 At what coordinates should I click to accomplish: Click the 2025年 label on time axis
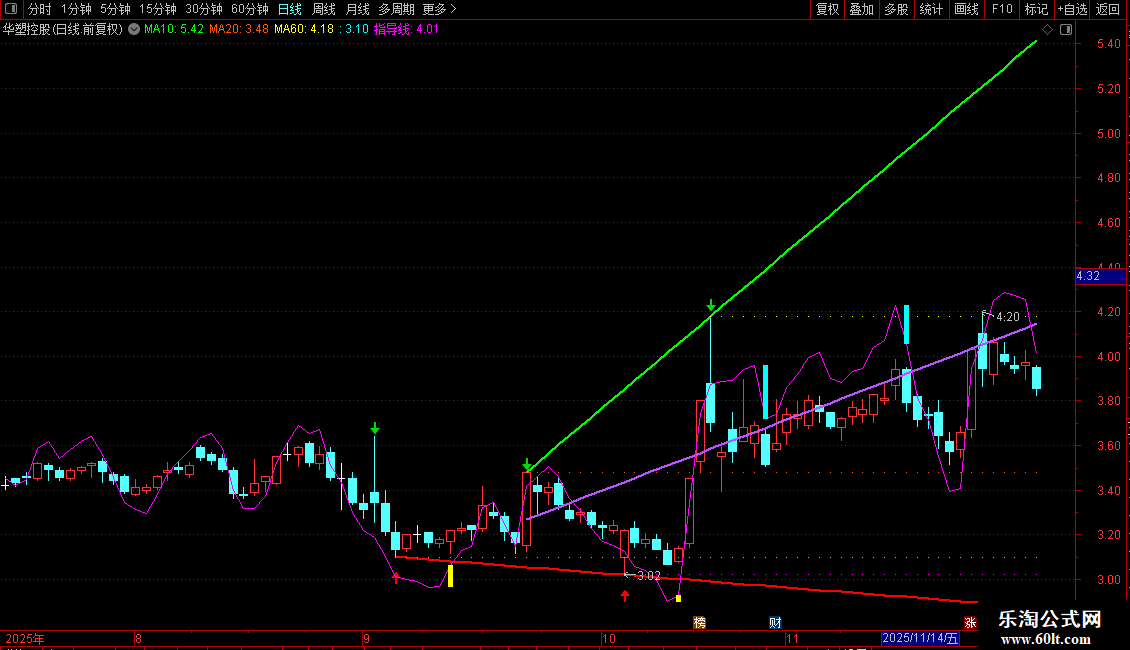coord(25,638)
